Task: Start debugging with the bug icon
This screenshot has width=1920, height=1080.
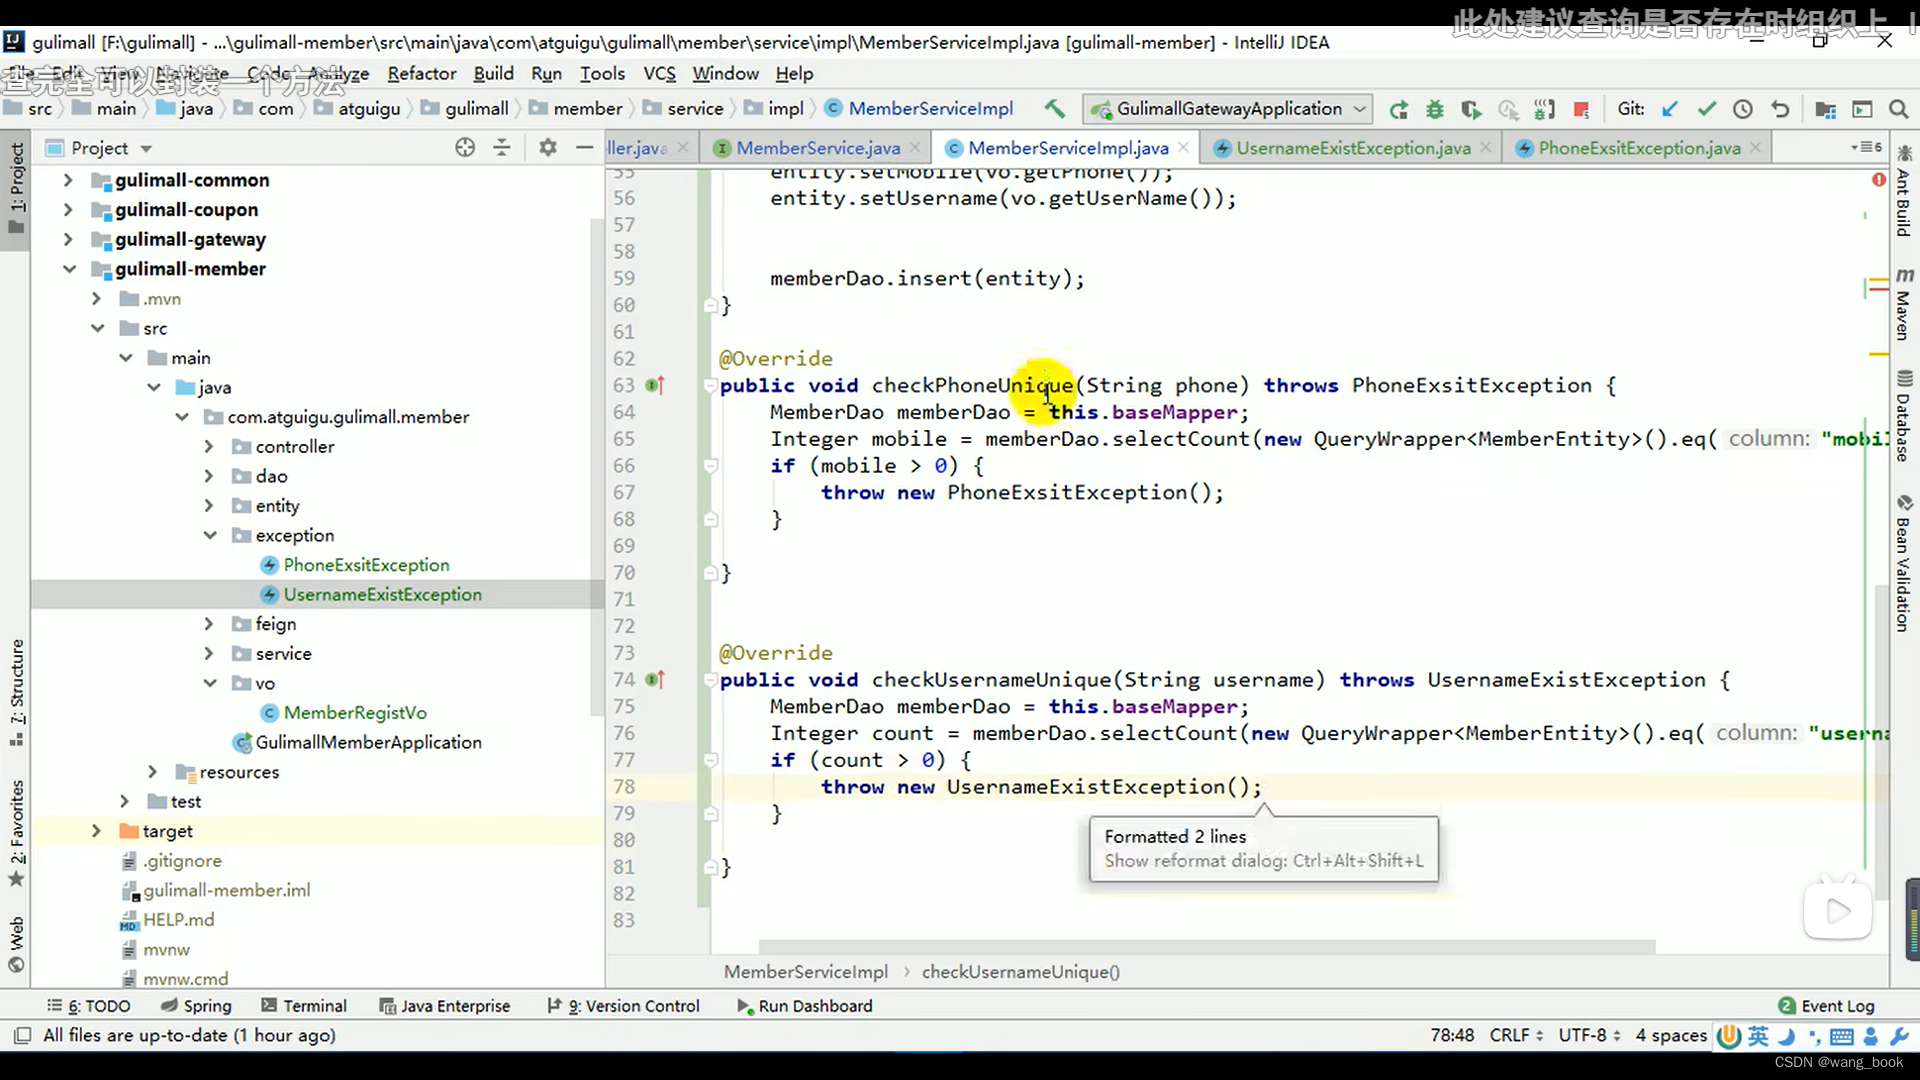Action: (x=1435, y=109)
